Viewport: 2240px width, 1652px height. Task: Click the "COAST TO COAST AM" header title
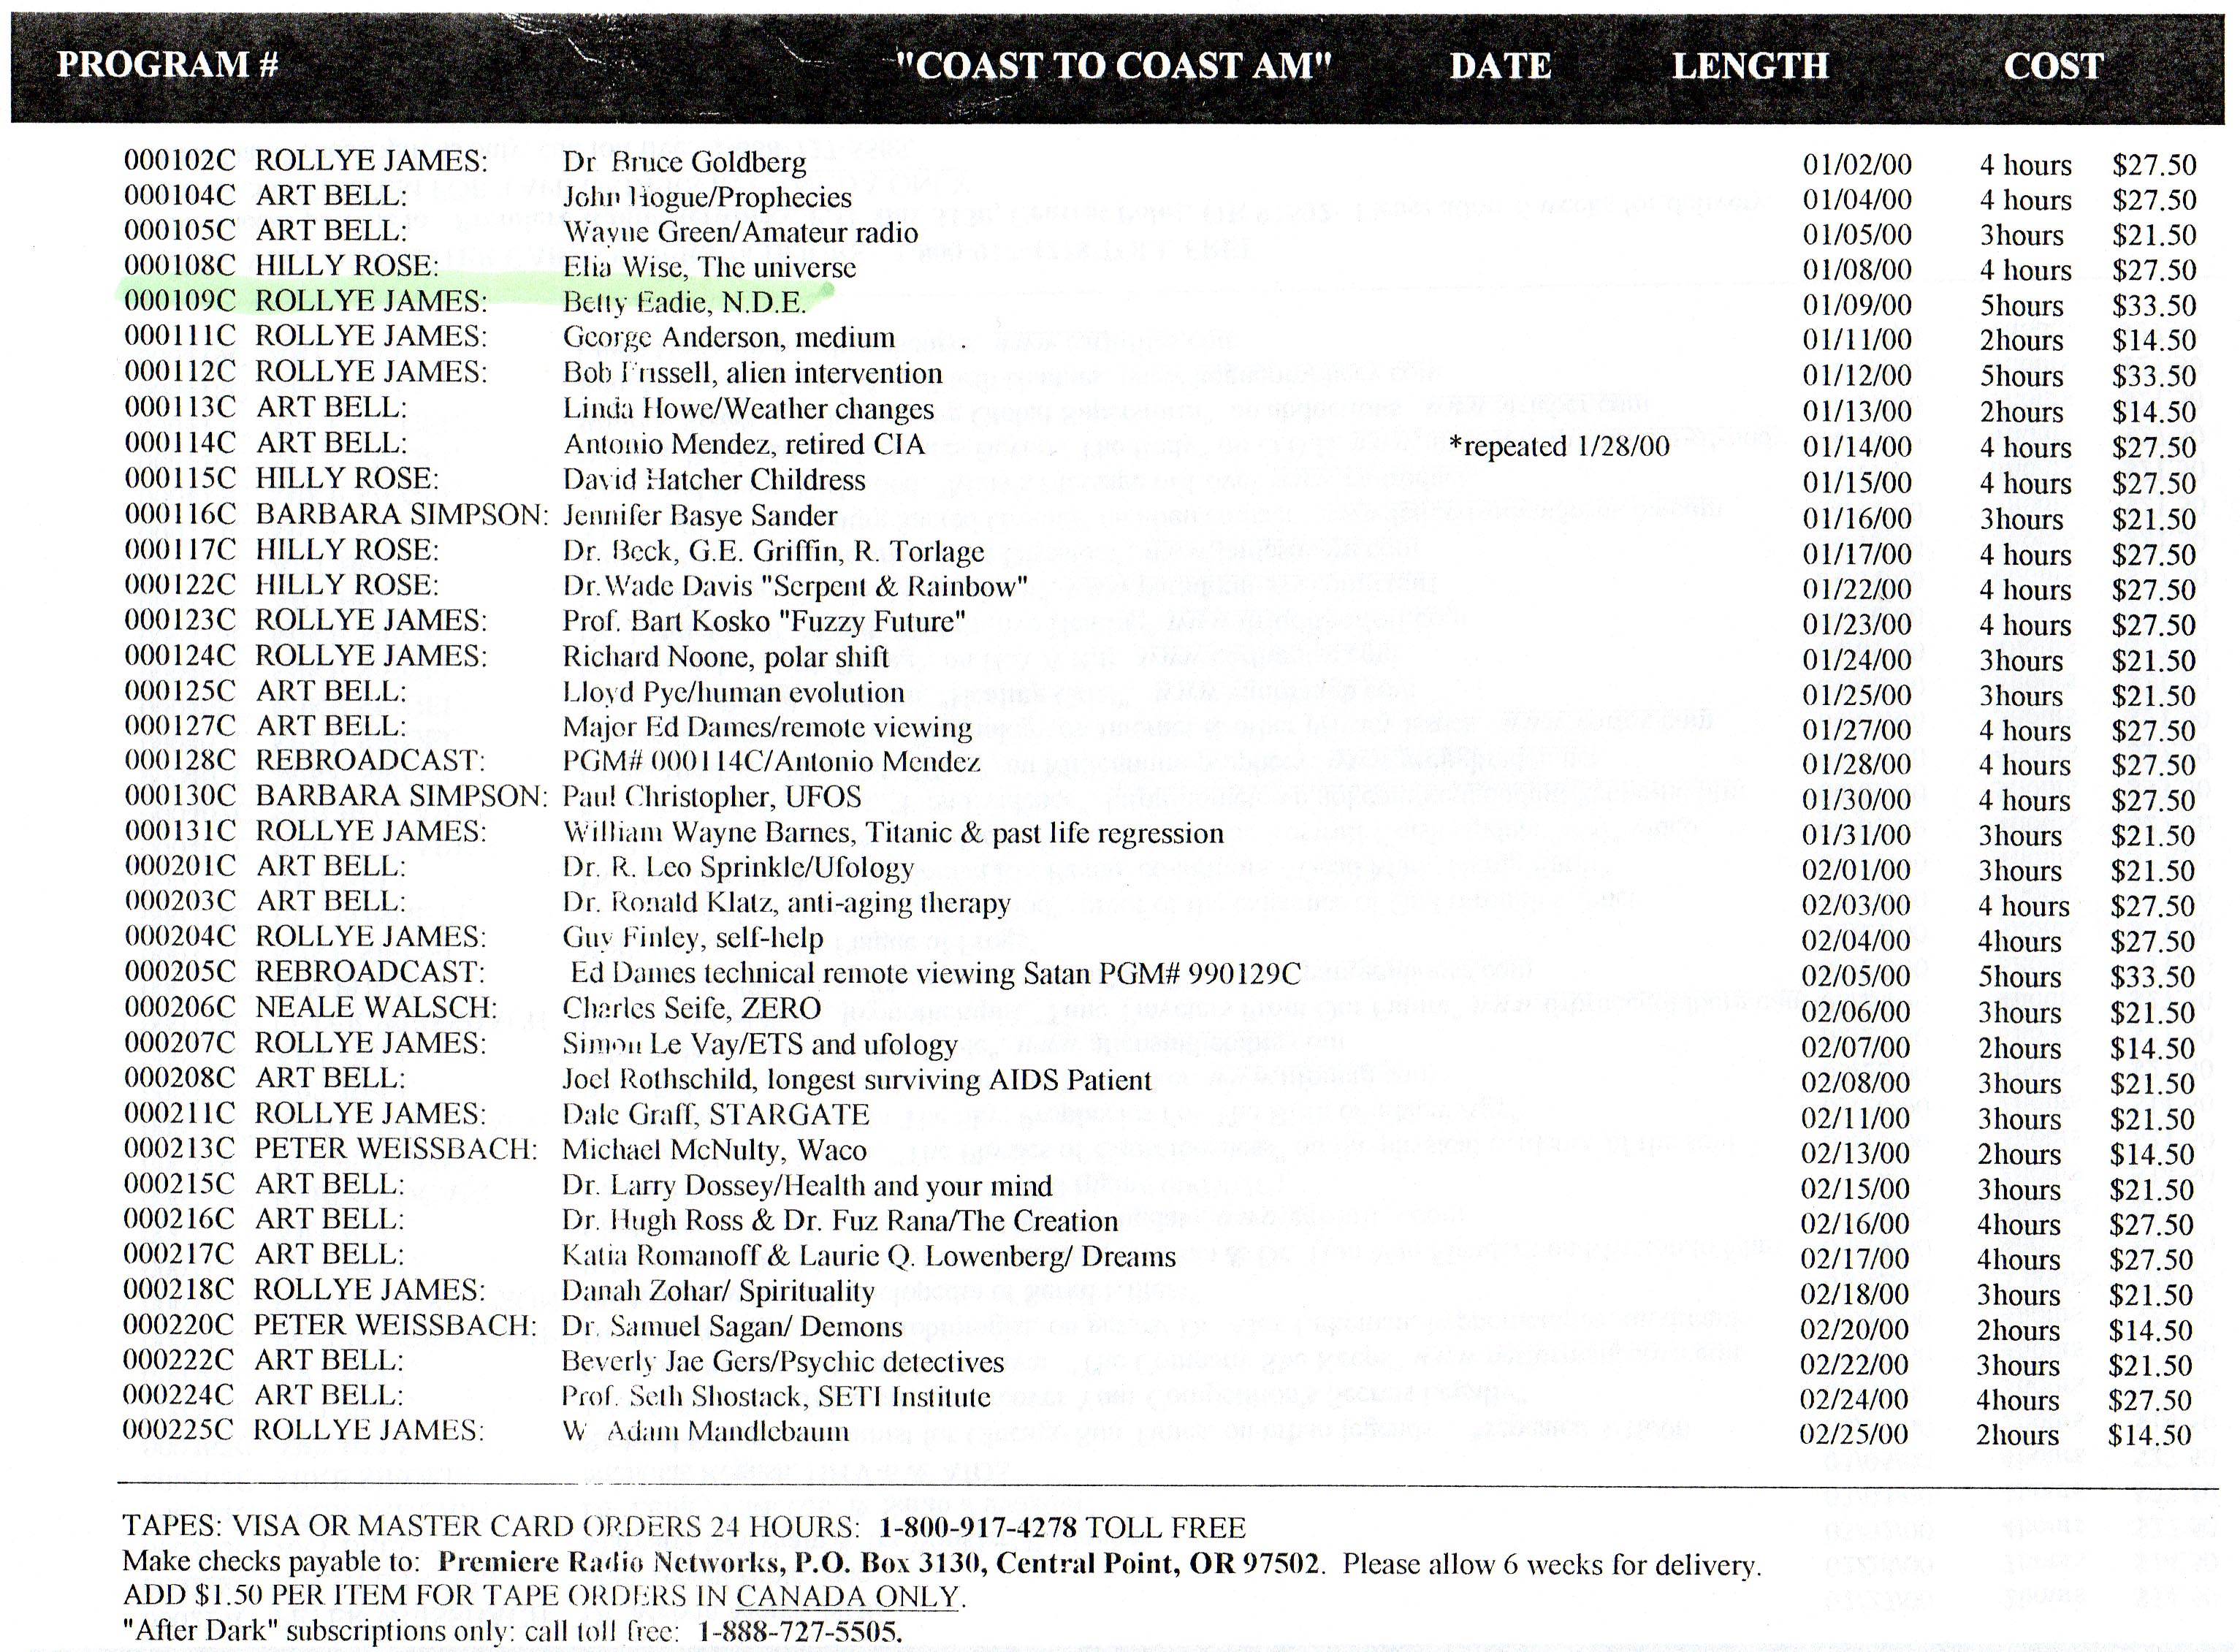(x=1113, y=66)
